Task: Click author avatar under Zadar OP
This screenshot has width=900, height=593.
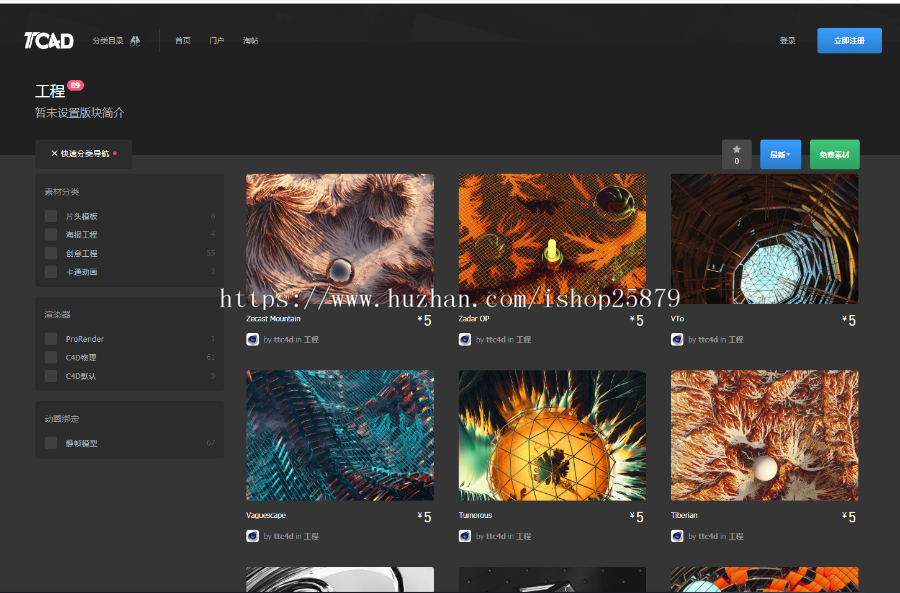Action: click(465, 339)
